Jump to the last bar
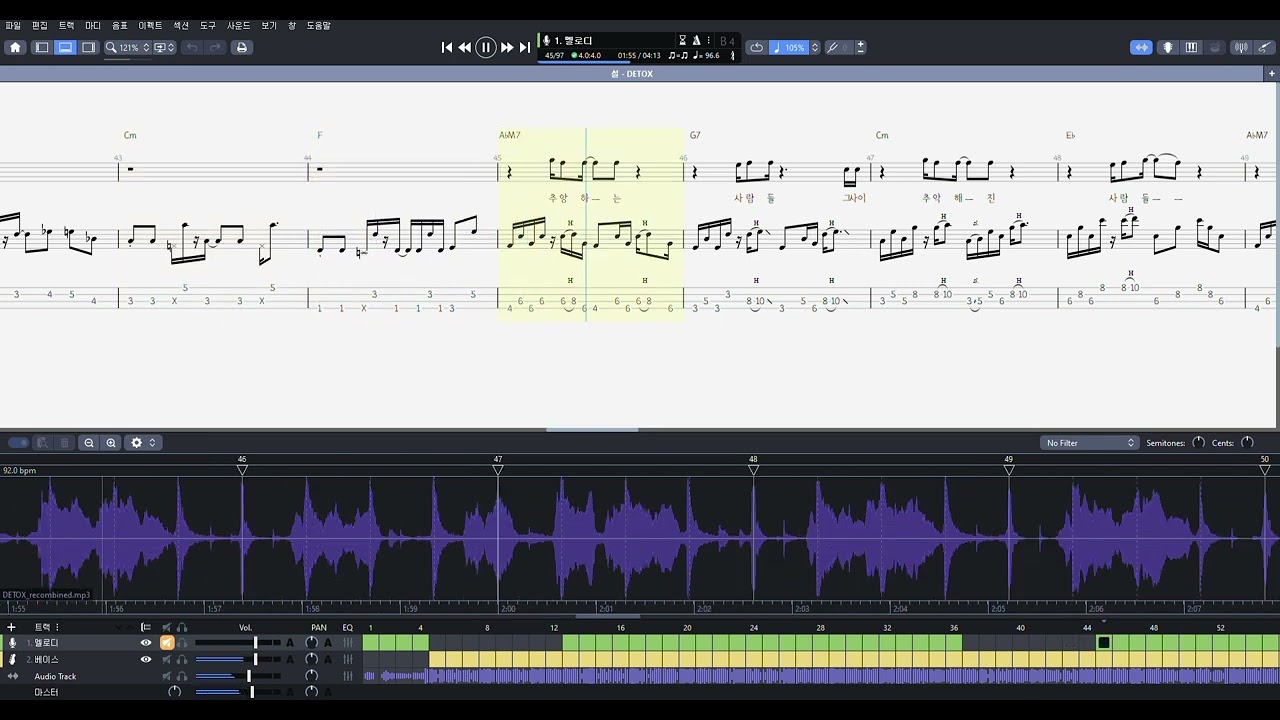Viewport: 1280px width, 720px height. 524,47
